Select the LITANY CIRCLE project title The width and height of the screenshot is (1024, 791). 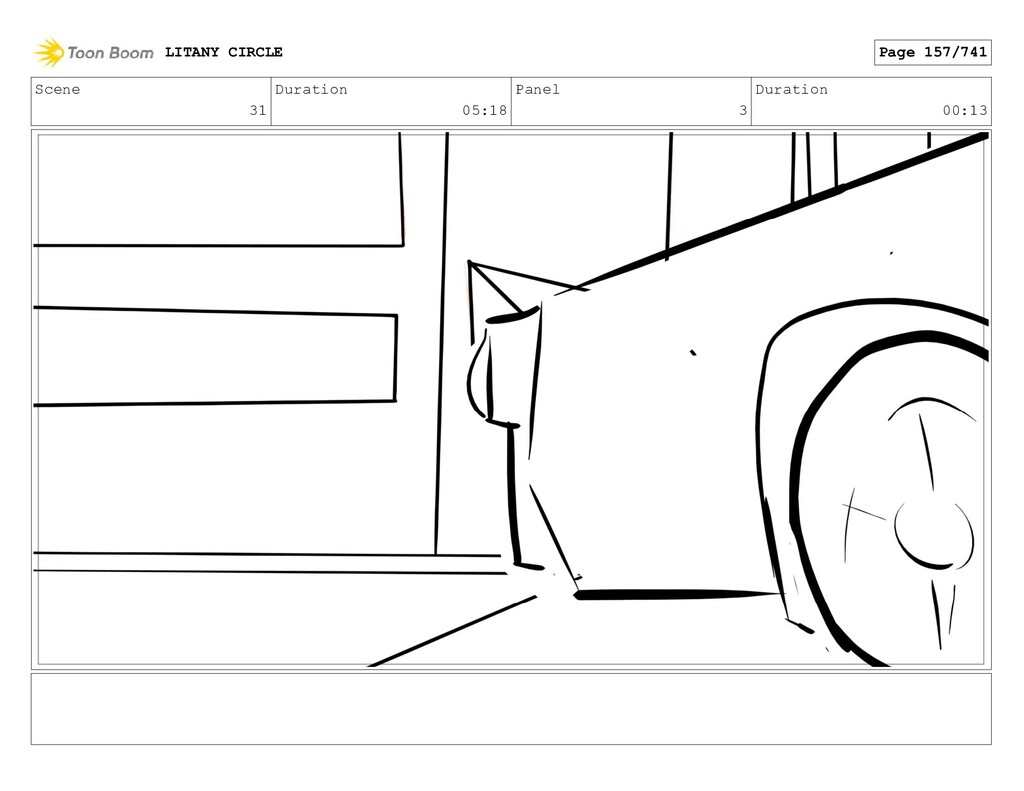point(223,52)
